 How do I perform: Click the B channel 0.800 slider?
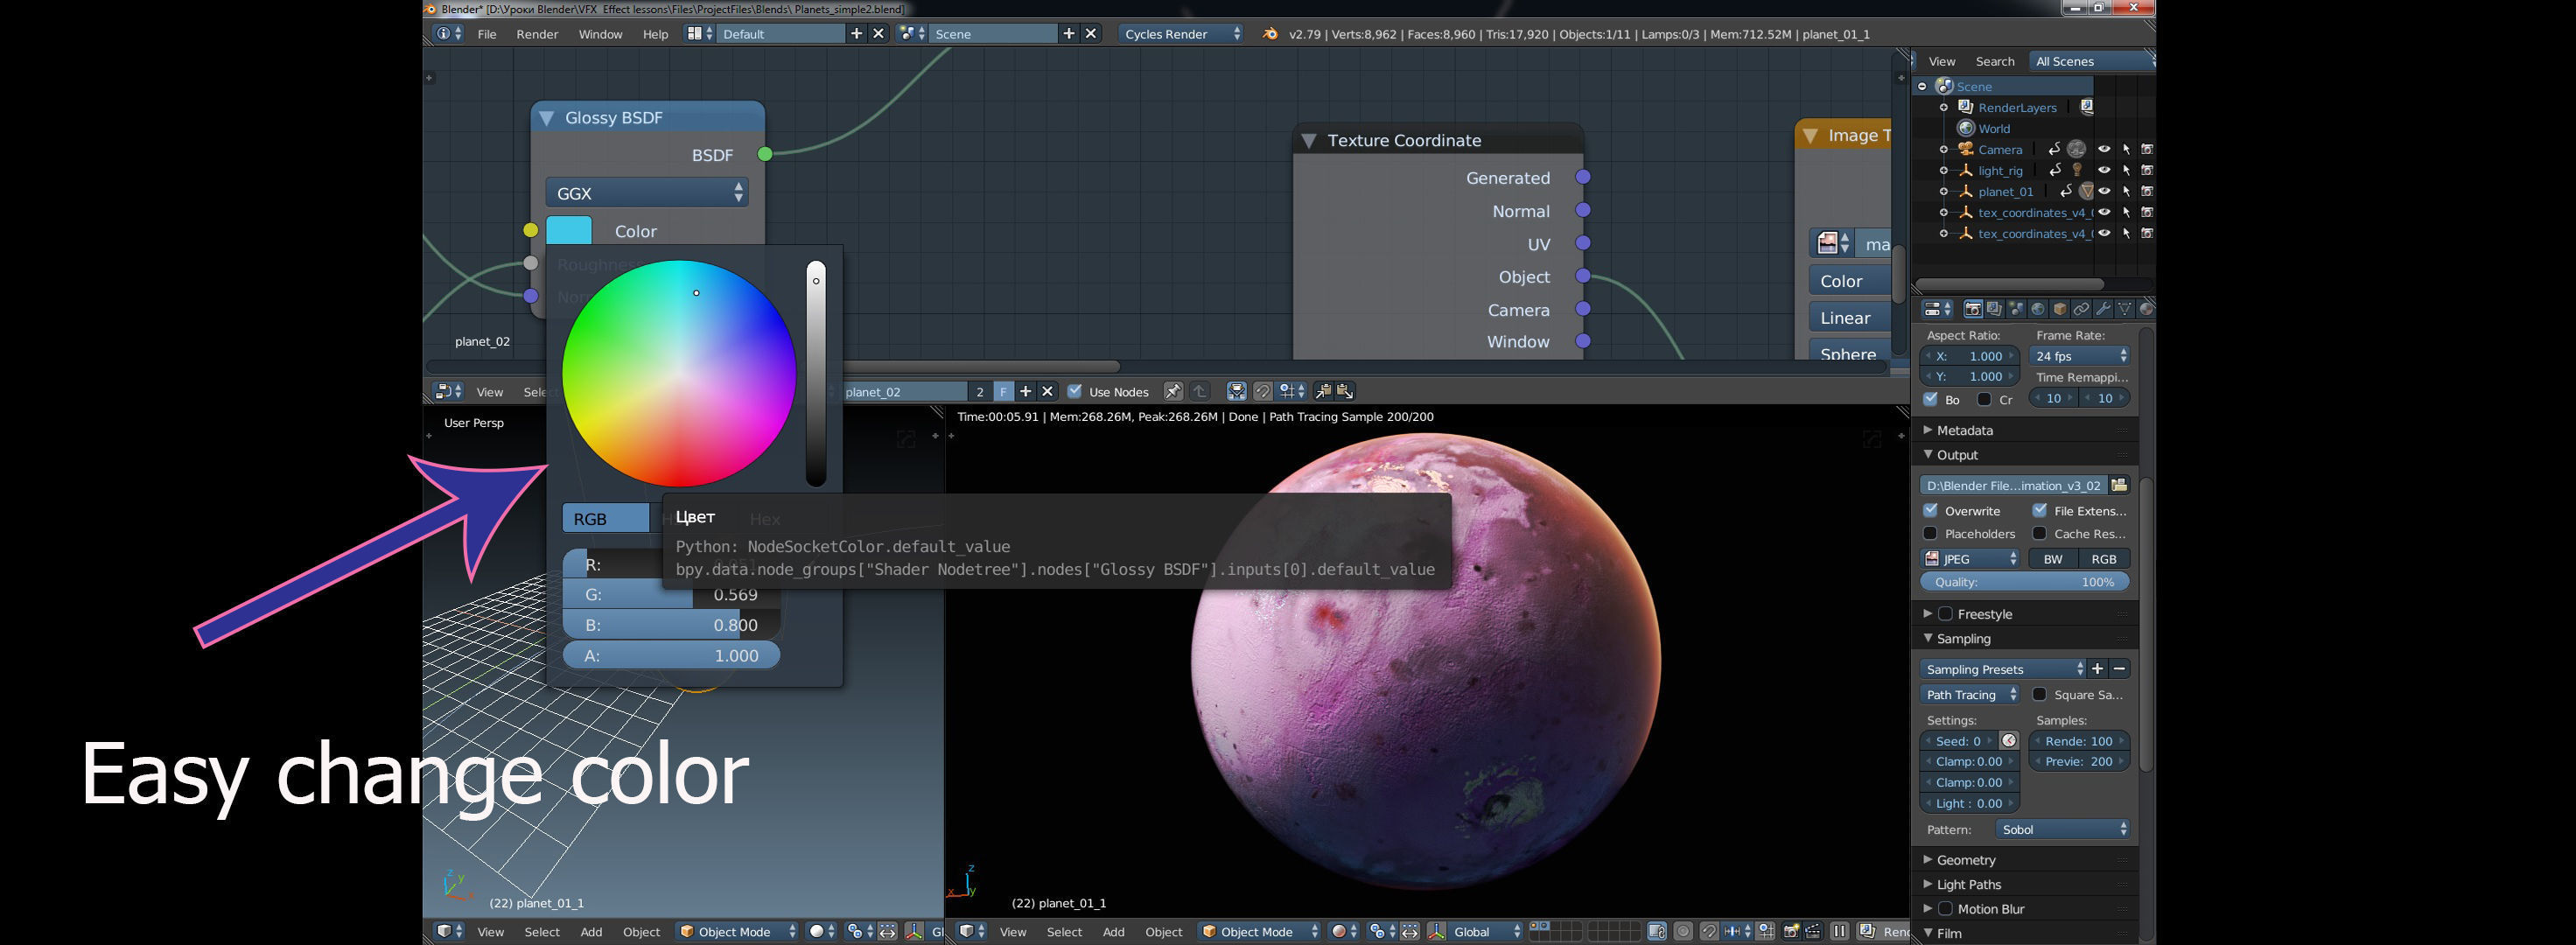[671, 625]
